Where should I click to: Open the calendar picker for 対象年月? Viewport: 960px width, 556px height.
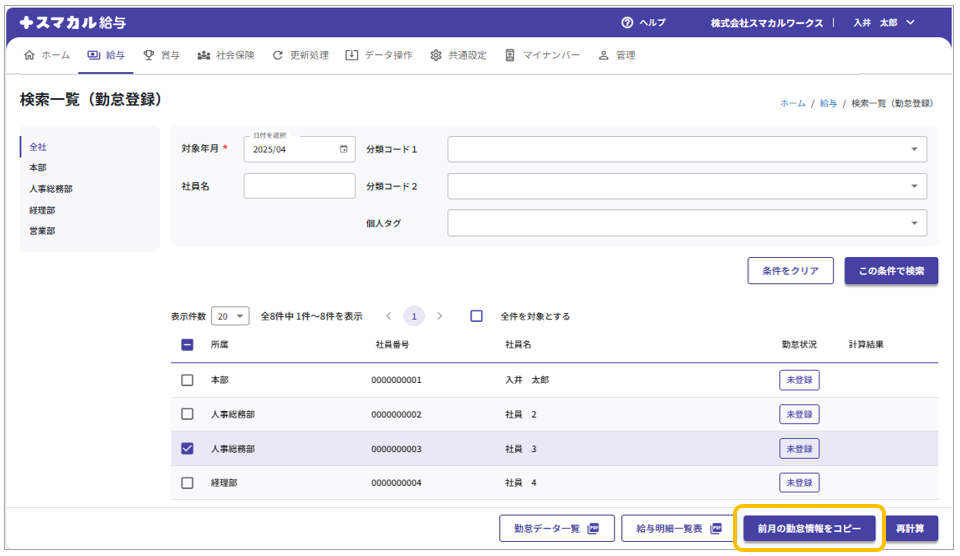[x=344, y=149]
